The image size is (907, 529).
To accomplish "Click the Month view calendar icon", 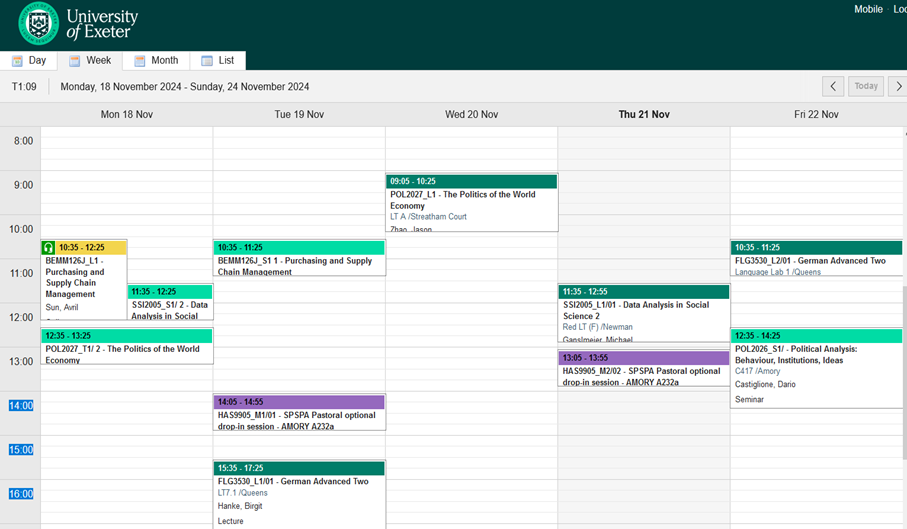I will tap(140, 61).
